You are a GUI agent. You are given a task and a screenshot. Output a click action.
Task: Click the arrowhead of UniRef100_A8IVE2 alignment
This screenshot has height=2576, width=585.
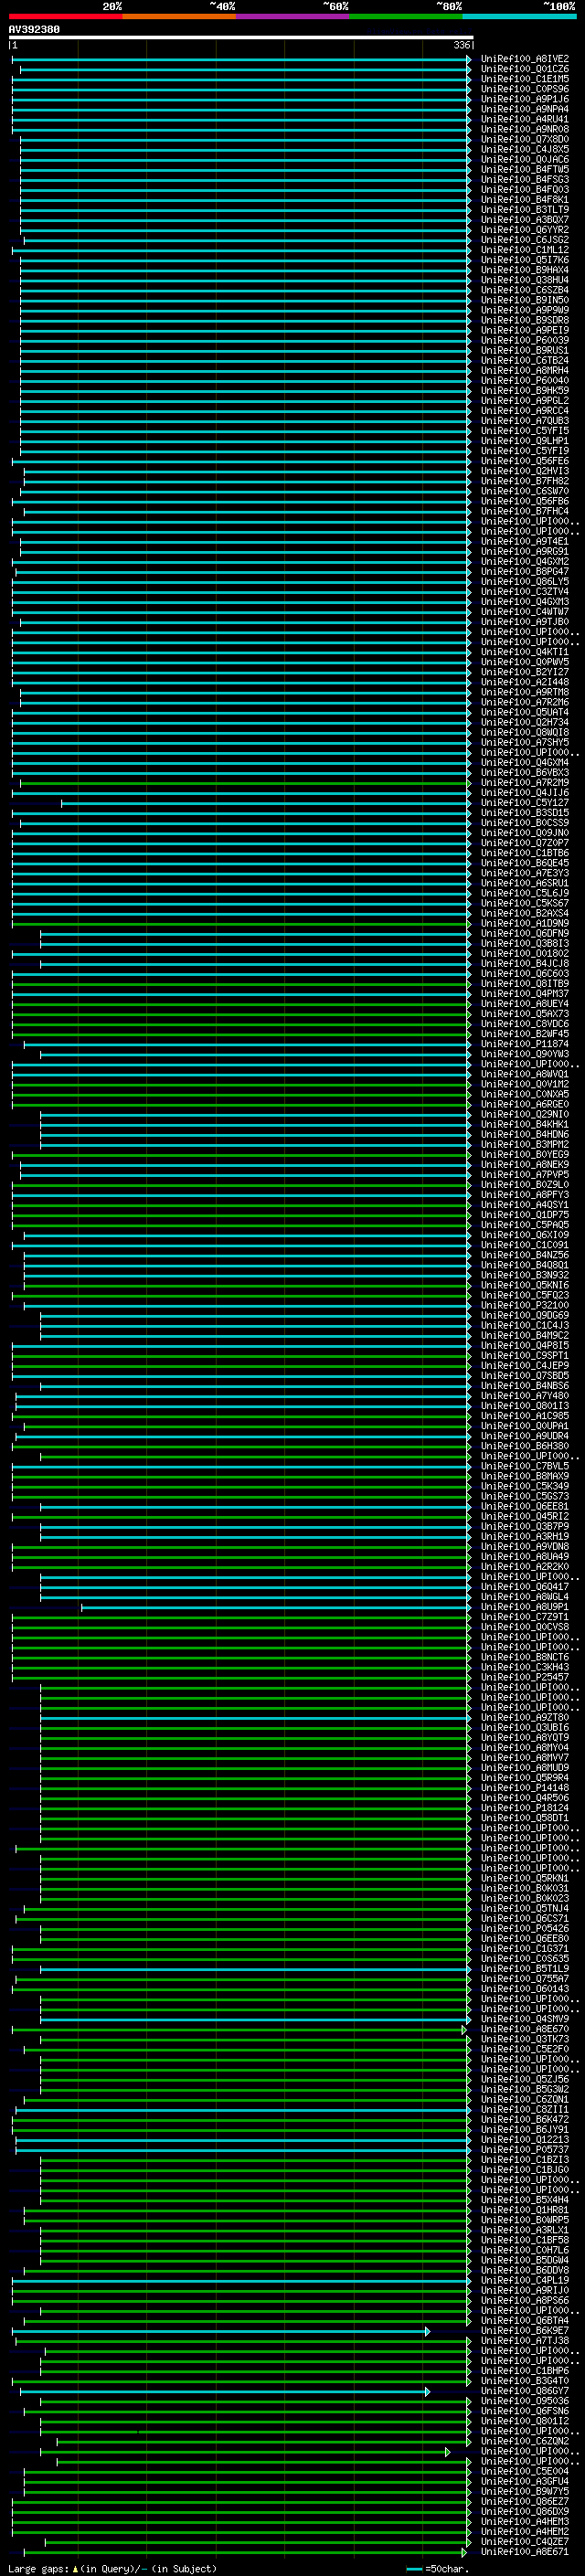(x=469, y=59)
